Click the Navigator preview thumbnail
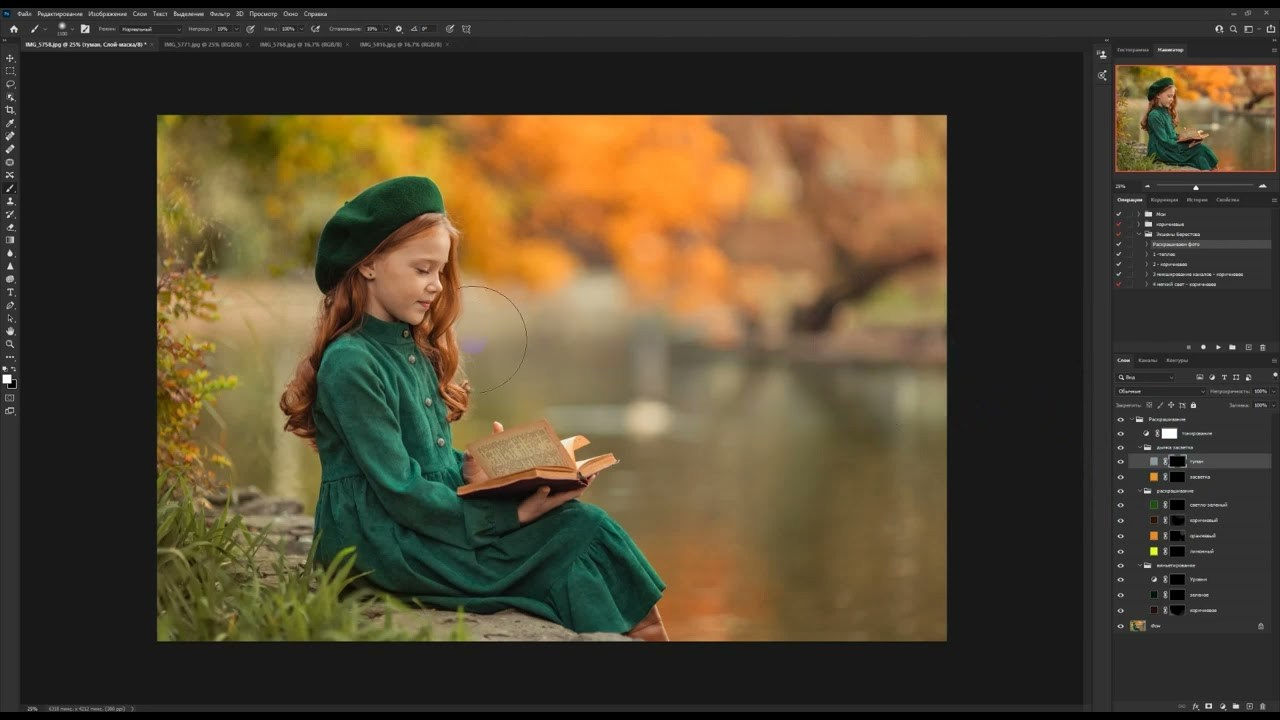 pyautogui.click(x=1195, y=118)
